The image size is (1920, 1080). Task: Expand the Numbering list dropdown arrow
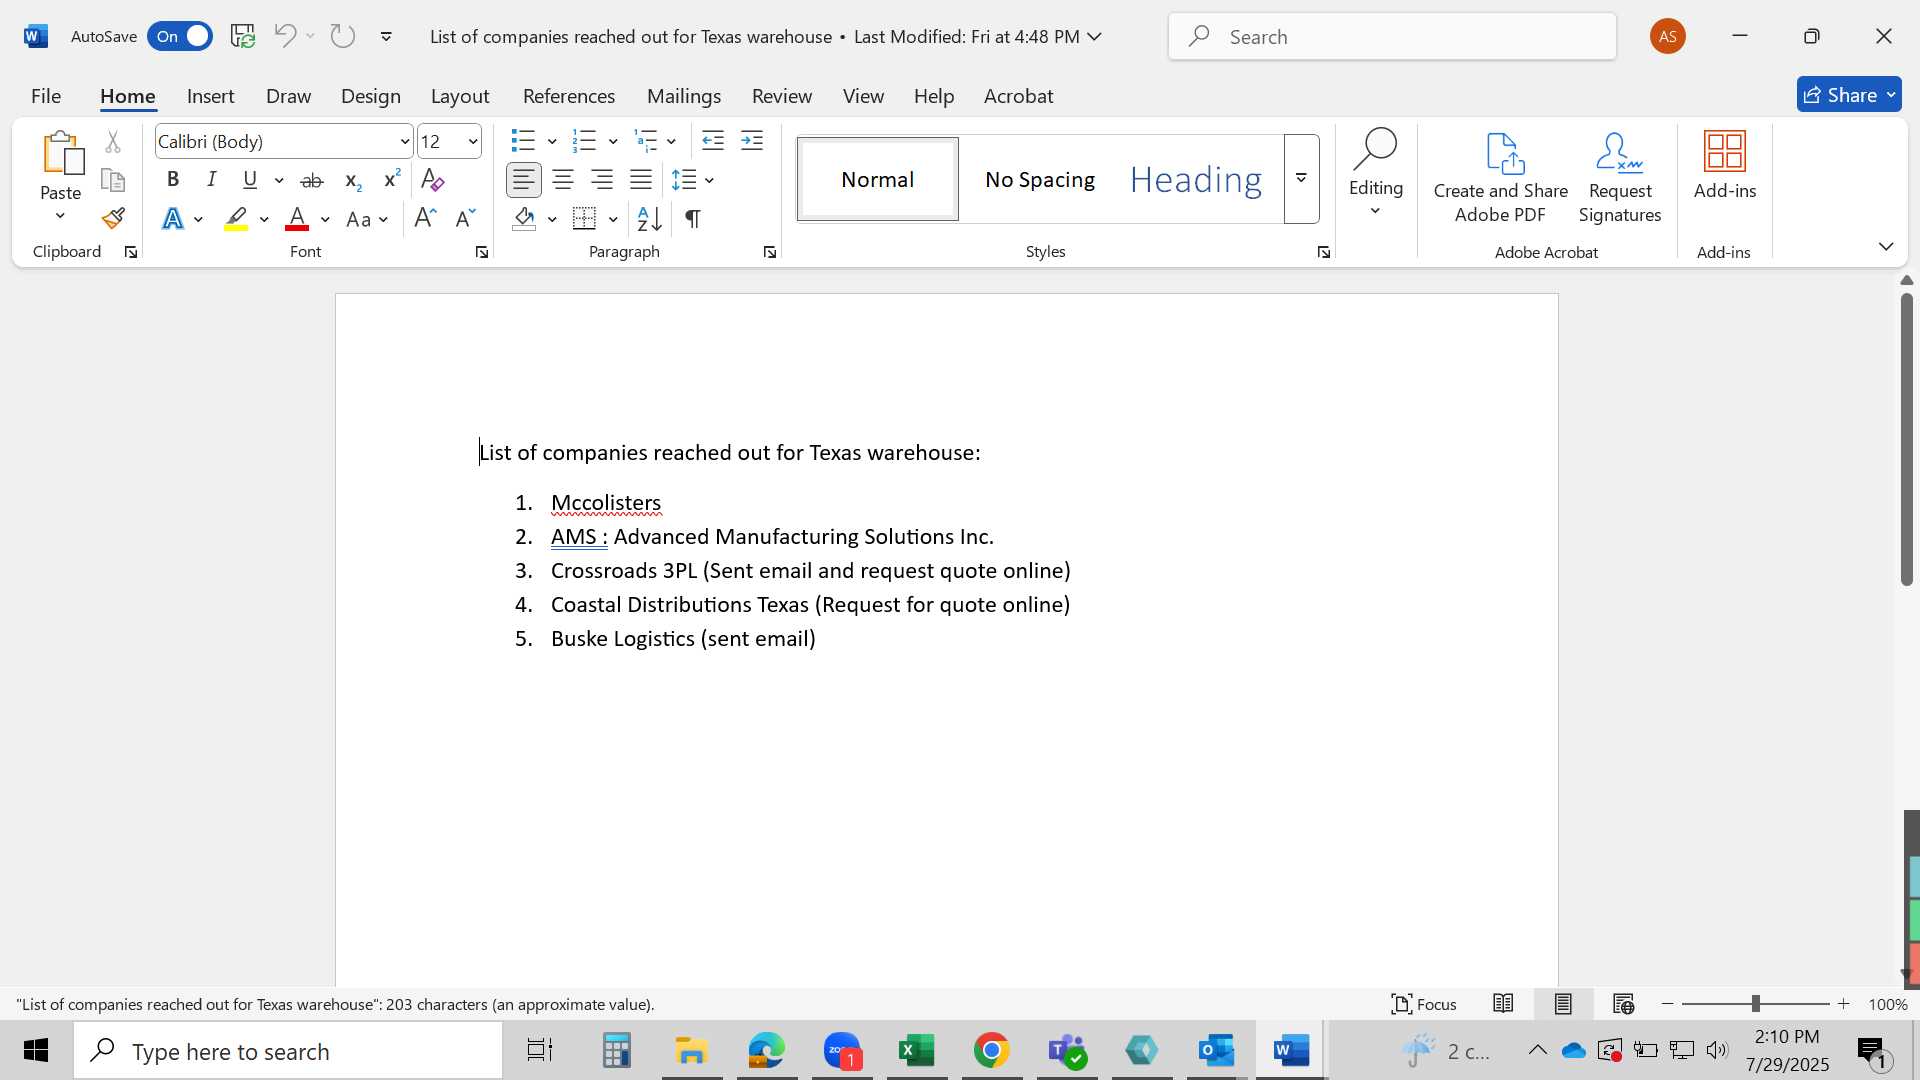pyautogui.click(x=613, y=142)
